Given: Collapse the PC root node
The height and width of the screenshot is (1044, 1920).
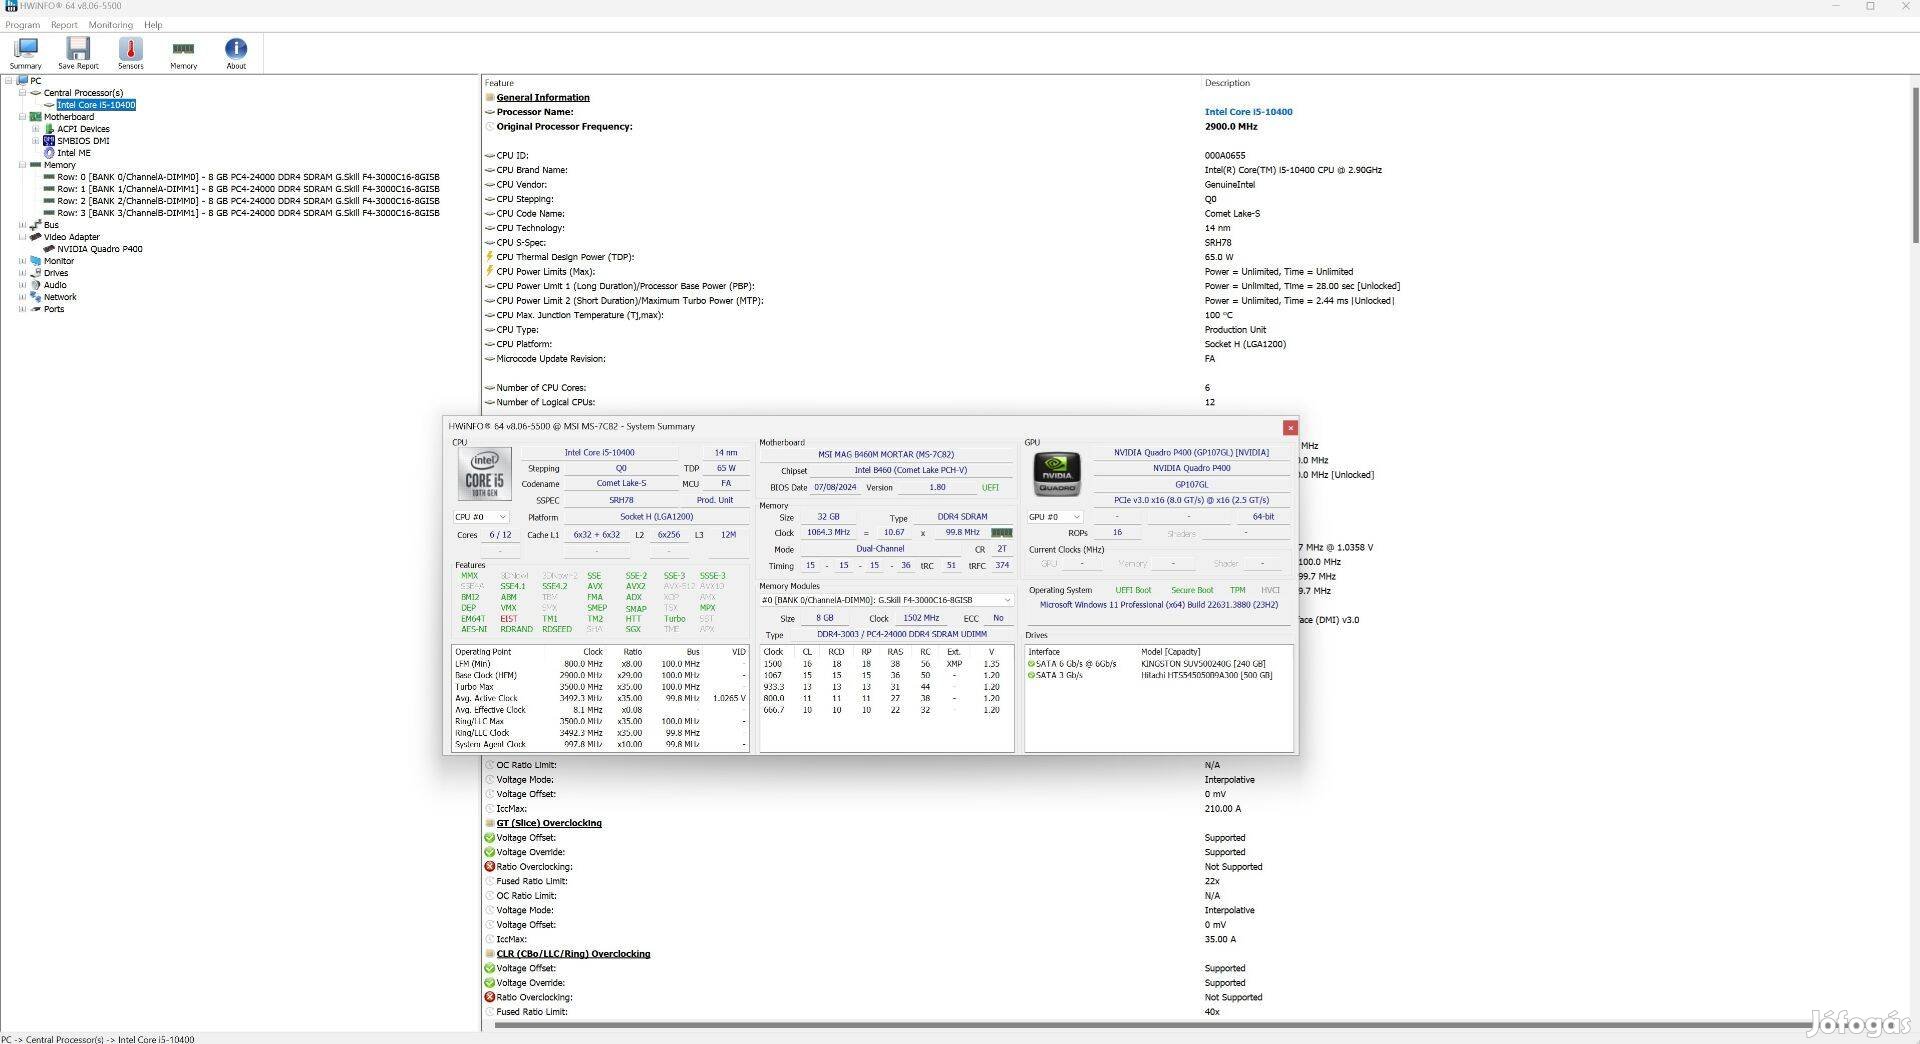Looking at the screenshot, I should (x=9, y=81).
